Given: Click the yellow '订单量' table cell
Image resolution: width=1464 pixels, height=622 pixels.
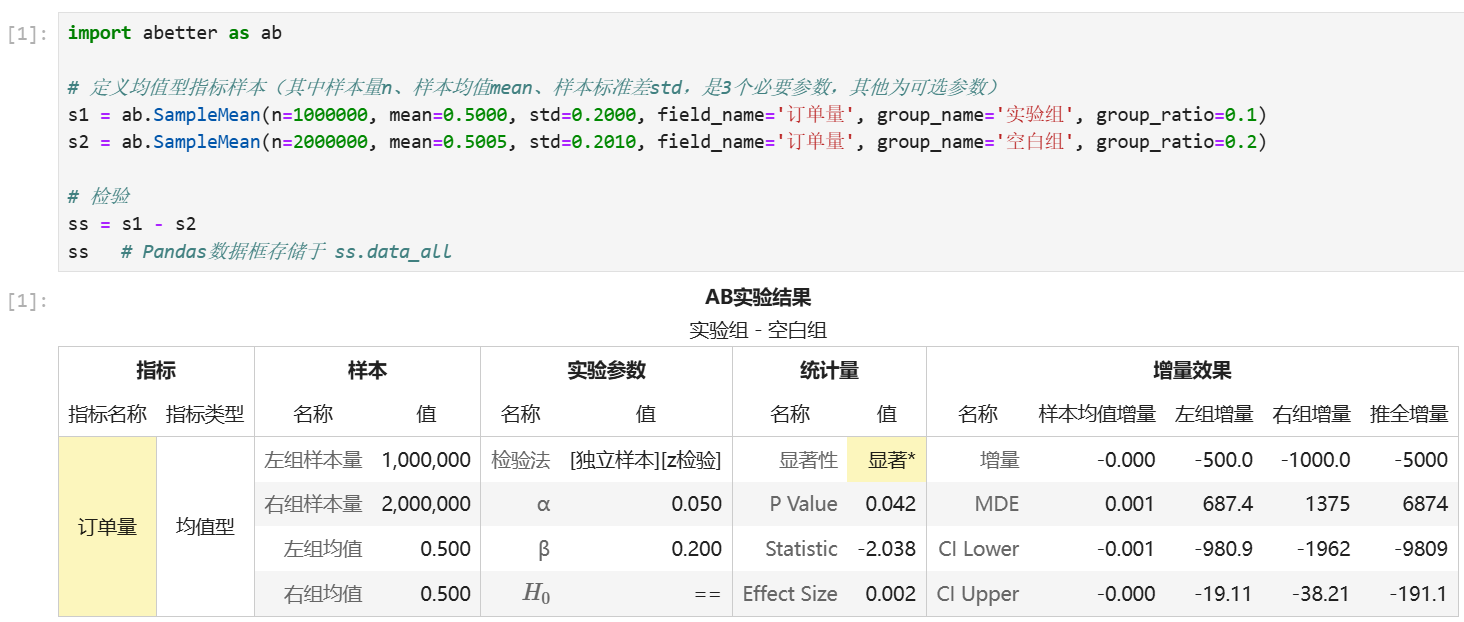Looking at the screenshot, I should click(x=107, y=526).
